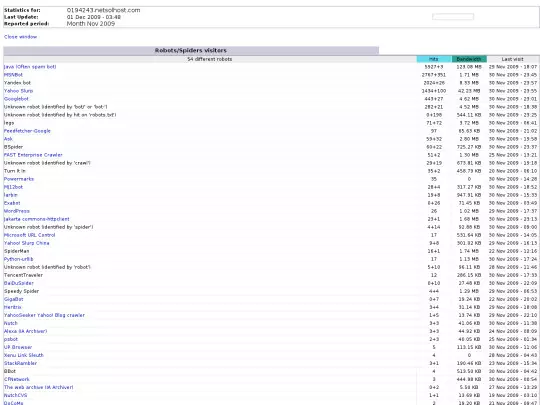Screen dimensions: 540x405
Task: Select the Turn It In row name
Action: [14, 171]
